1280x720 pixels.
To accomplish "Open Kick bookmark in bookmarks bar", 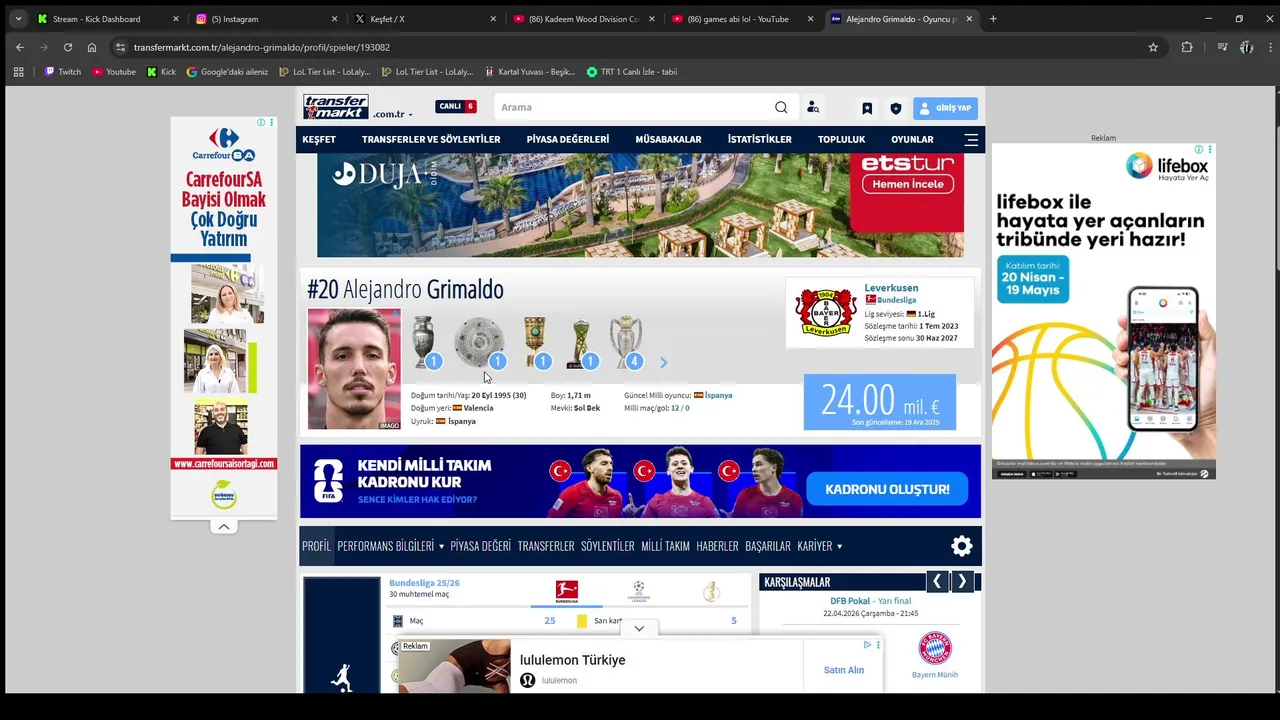I will 161,72.
